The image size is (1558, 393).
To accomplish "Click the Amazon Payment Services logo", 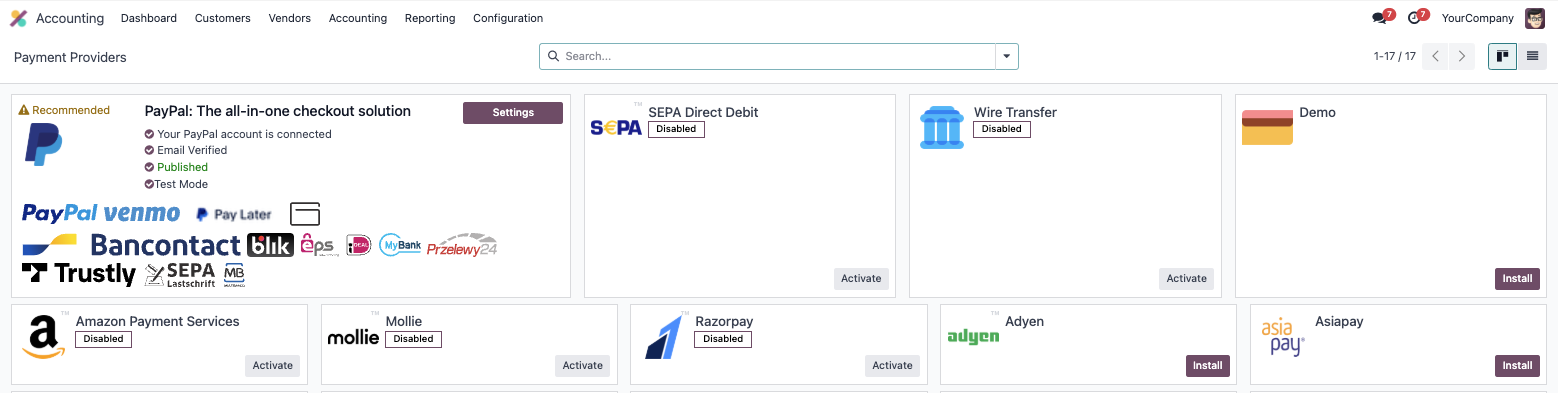I will click(44, 337).
